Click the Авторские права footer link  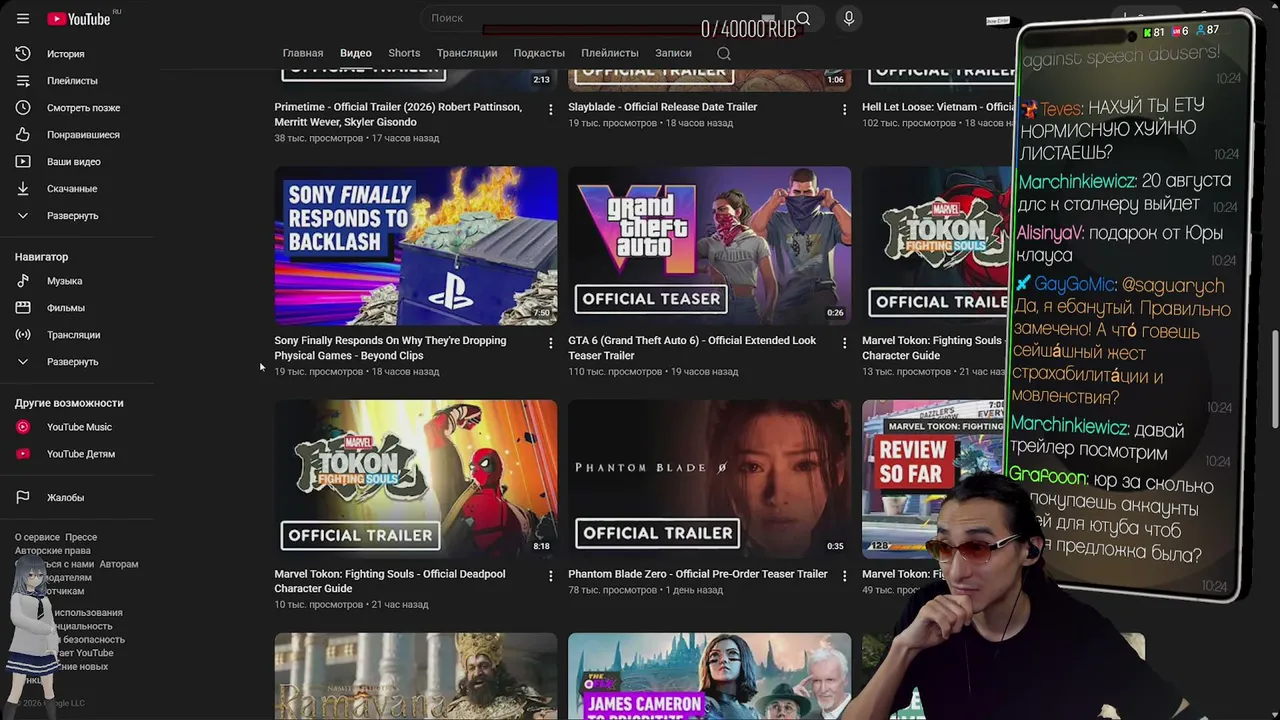(x=53, y=551)
